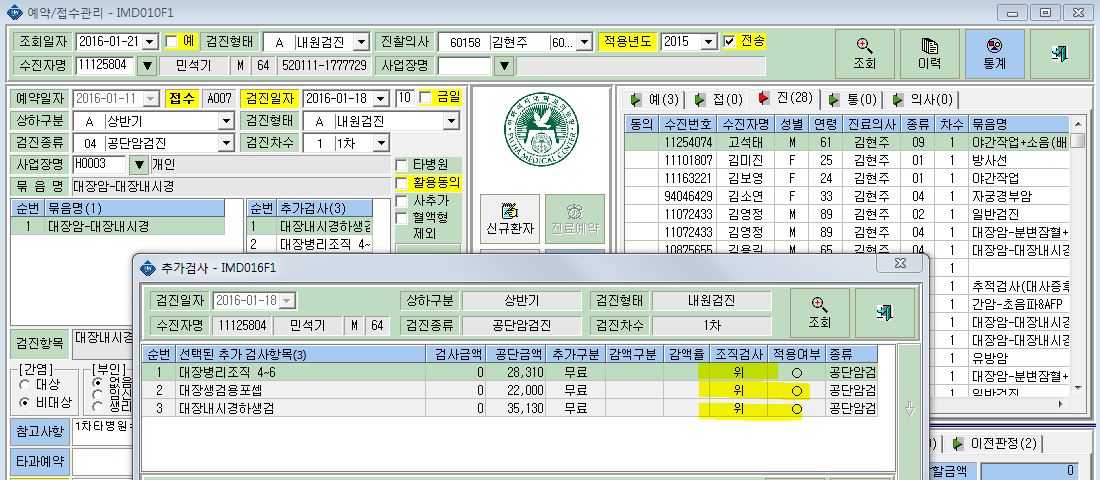Switch to the 의사(0) tab
This screenshot has height=480, width=1100.
tap(922, 100)
